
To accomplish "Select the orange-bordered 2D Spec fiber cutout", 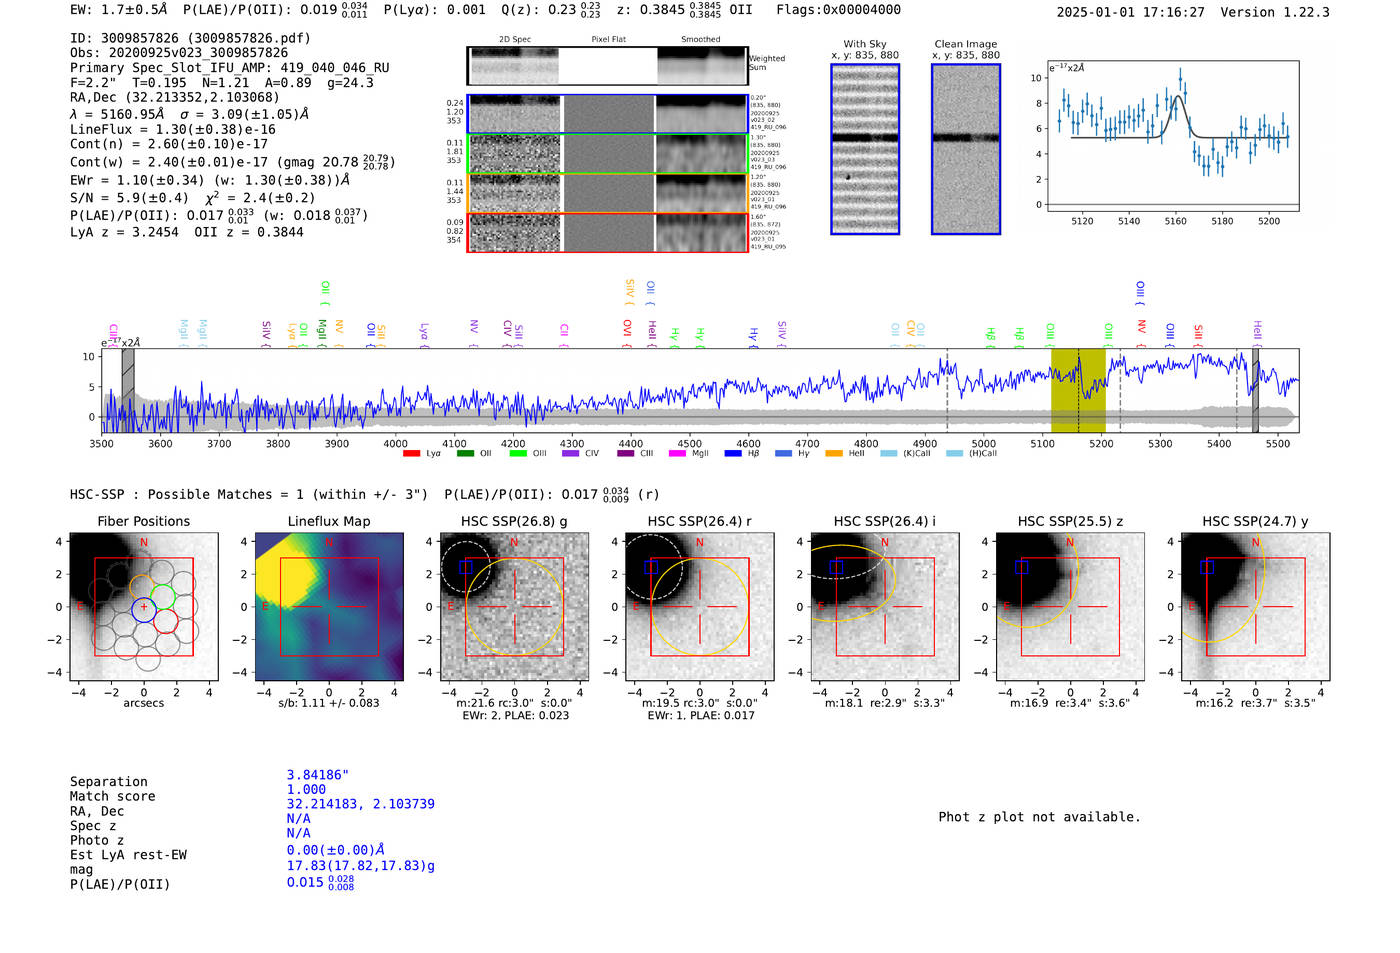I will tap(515, 193).
